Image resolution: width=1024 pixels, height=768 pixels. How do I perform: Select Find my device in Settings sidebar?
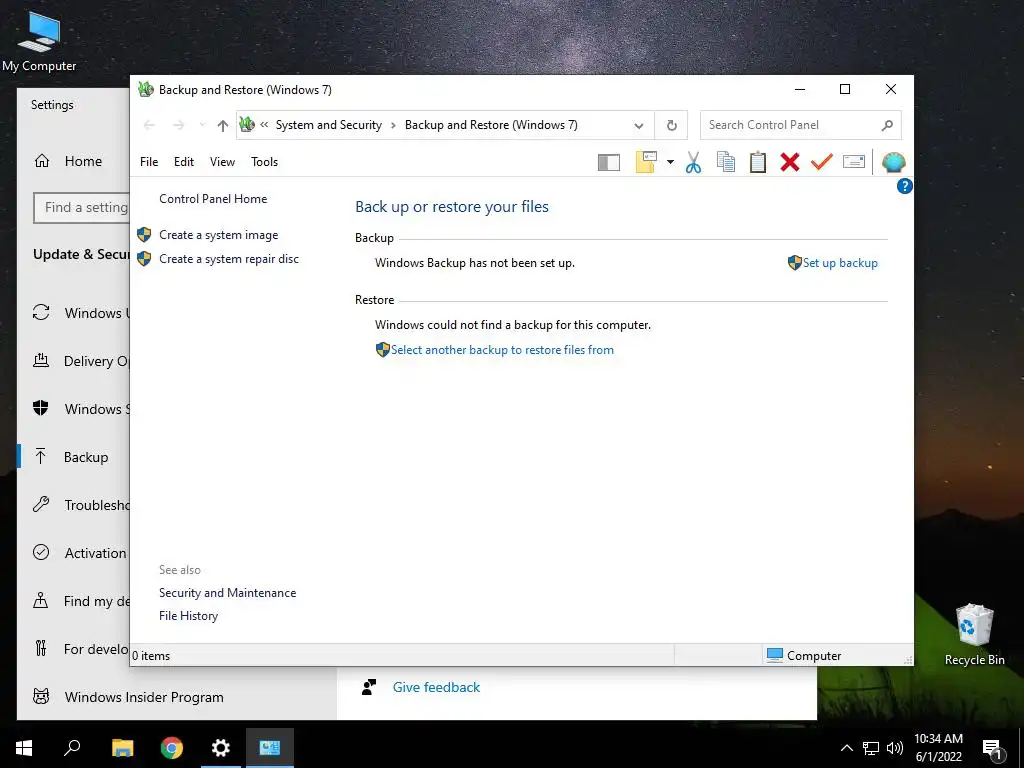pyautogui.click(x=74, y=601)
